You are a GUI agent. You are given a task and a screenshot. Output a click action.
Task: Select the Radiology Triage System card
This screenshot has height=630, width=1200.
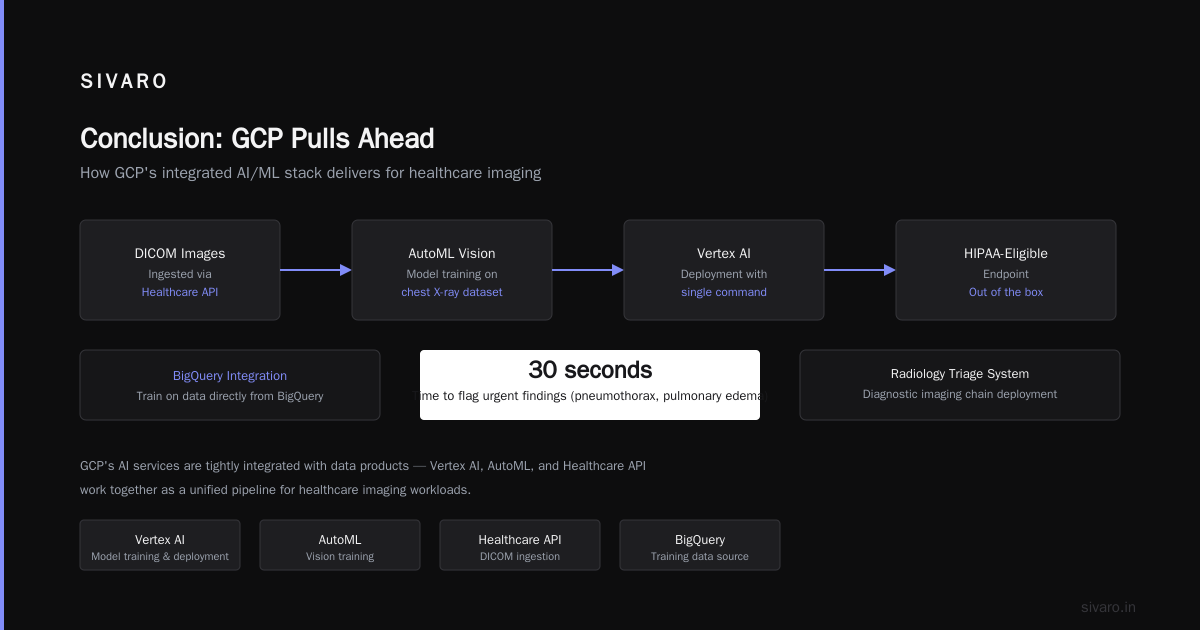pos(960,385)
